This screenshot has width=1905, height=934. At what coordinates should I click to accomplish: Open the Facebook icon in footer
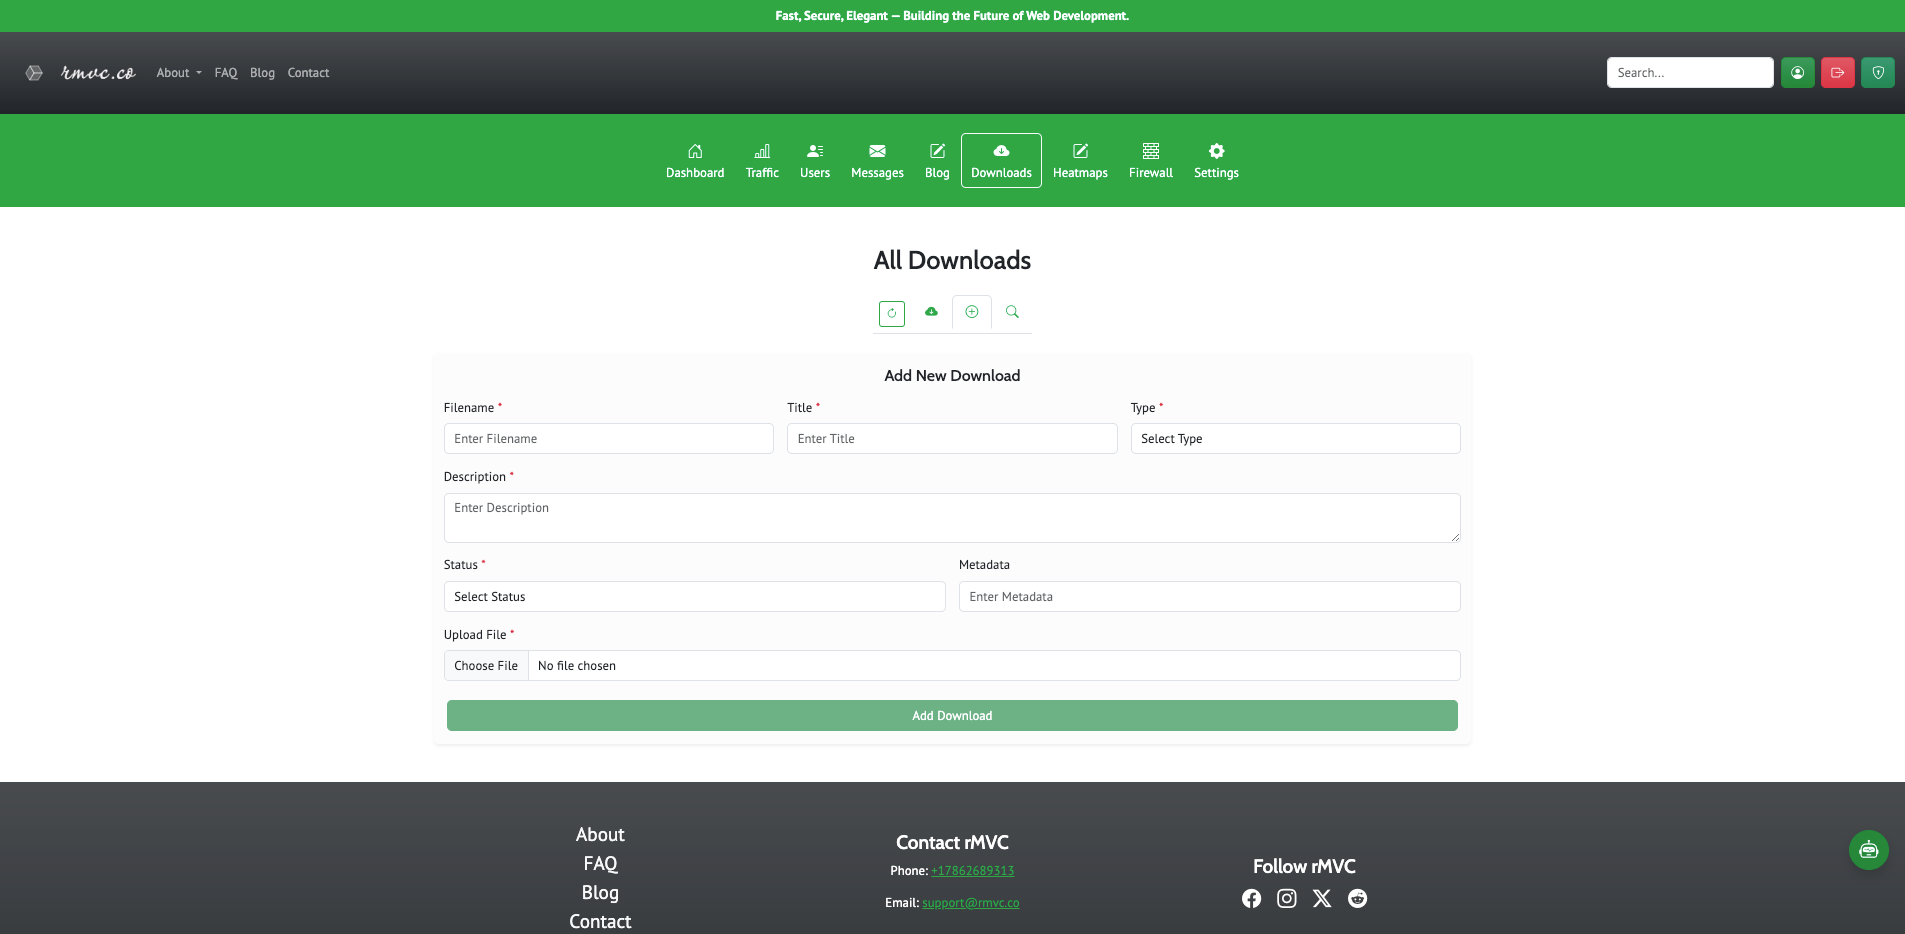[x=1251, y=898]
